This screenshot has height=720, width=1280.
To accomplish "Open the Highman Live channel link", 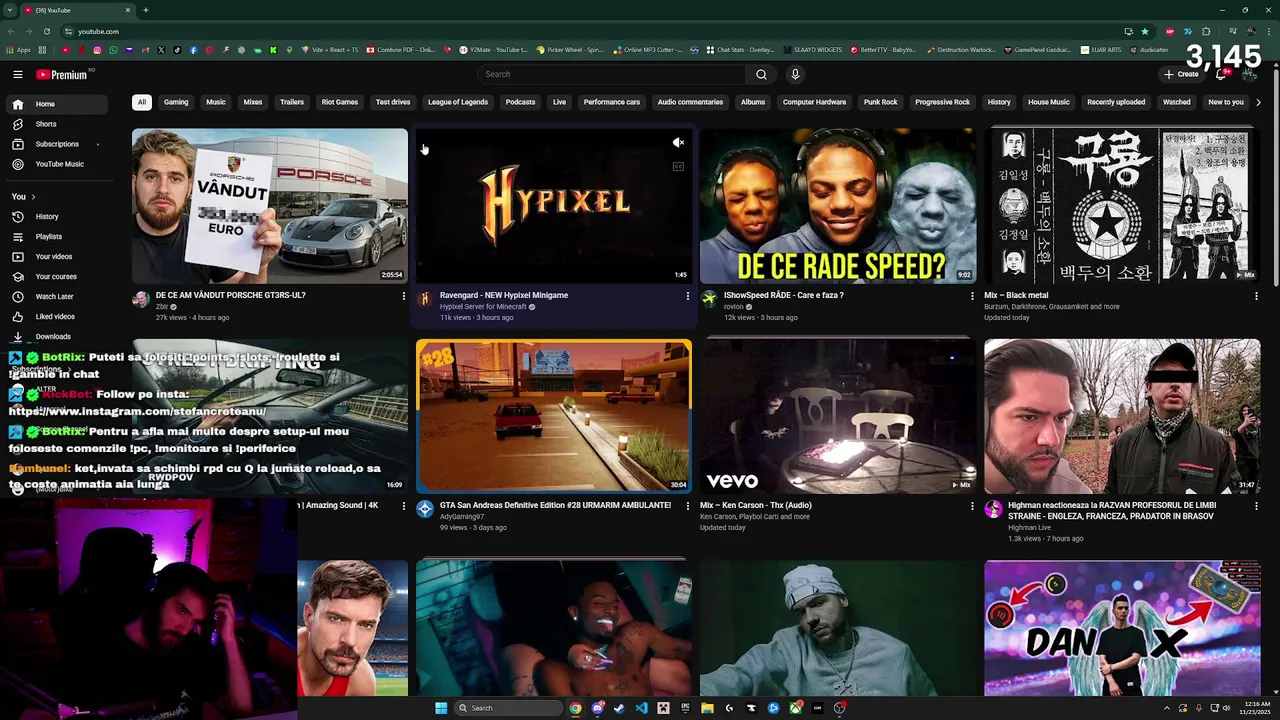I will click(1029, 528).
